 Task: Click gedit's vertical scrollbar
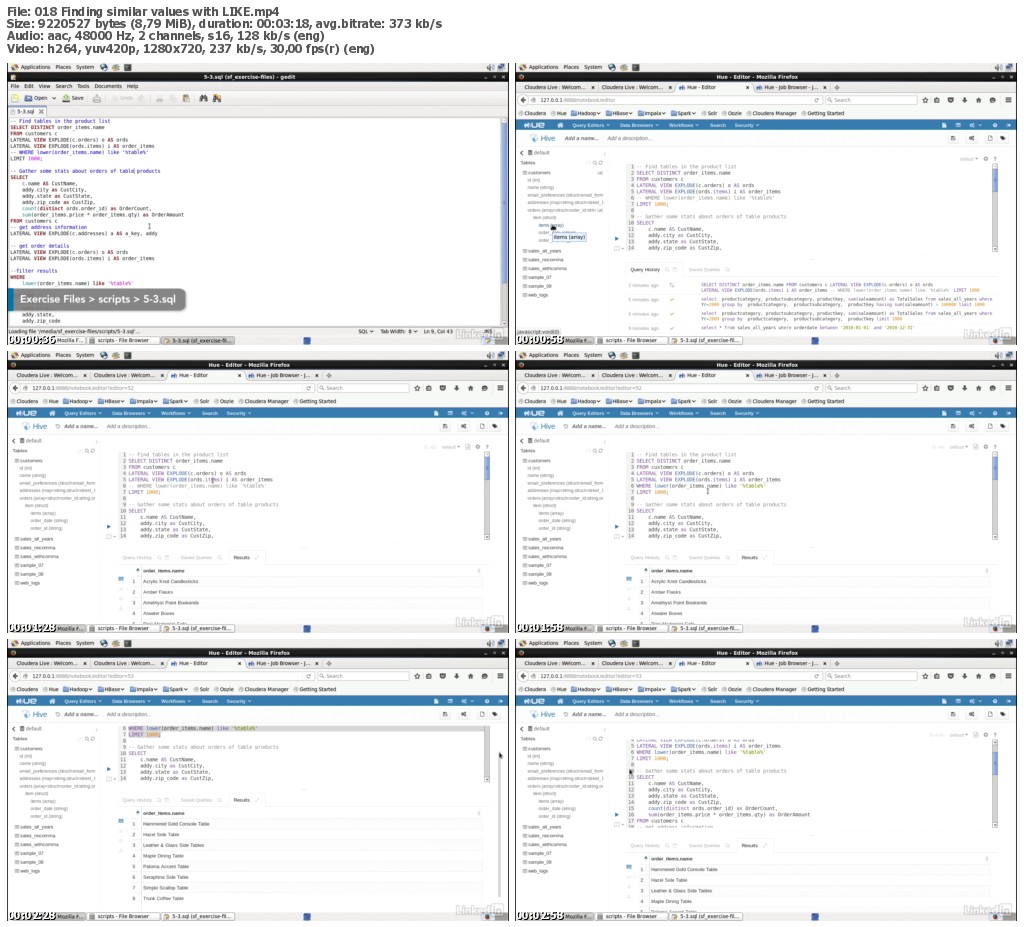tap(504, 221)
